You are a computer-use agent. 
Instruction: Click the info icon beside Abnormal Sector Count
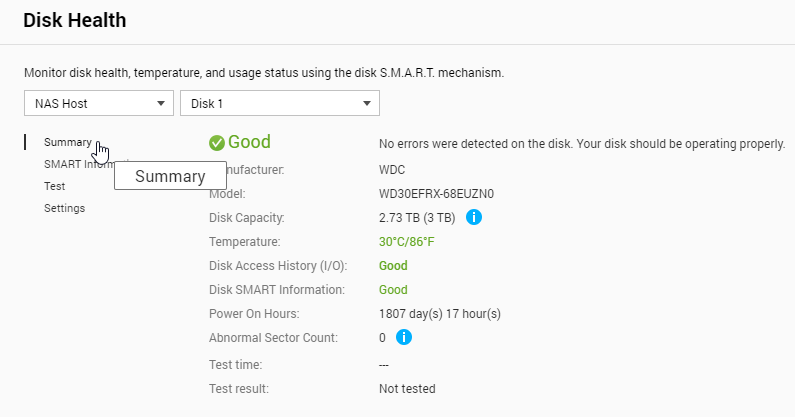coord(403,338)
